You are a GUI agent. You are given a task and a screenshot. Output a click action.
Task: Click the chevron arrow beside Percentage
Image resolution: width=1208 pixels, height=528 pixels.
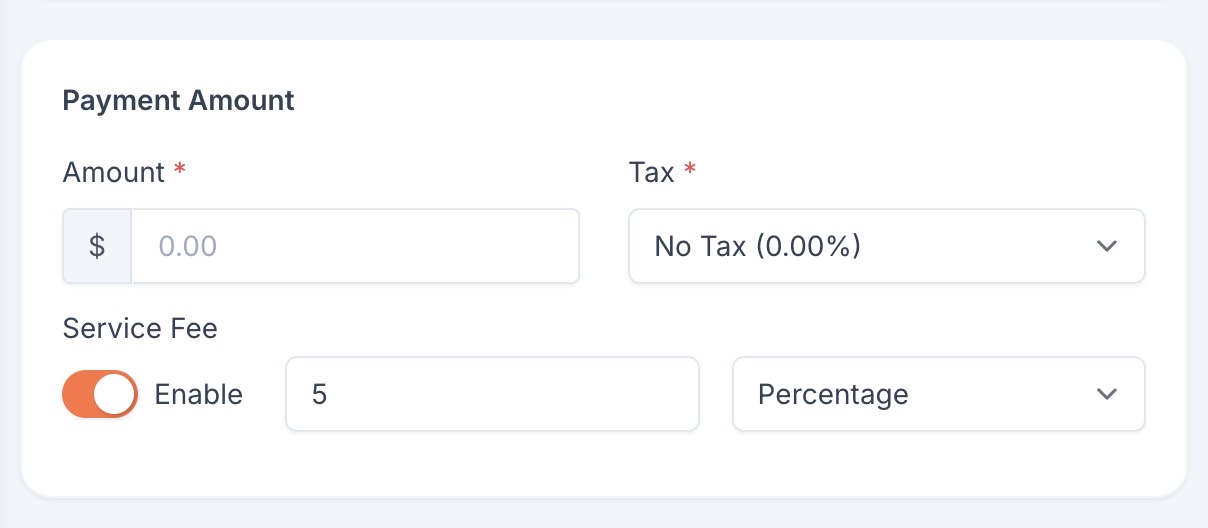1106,394
